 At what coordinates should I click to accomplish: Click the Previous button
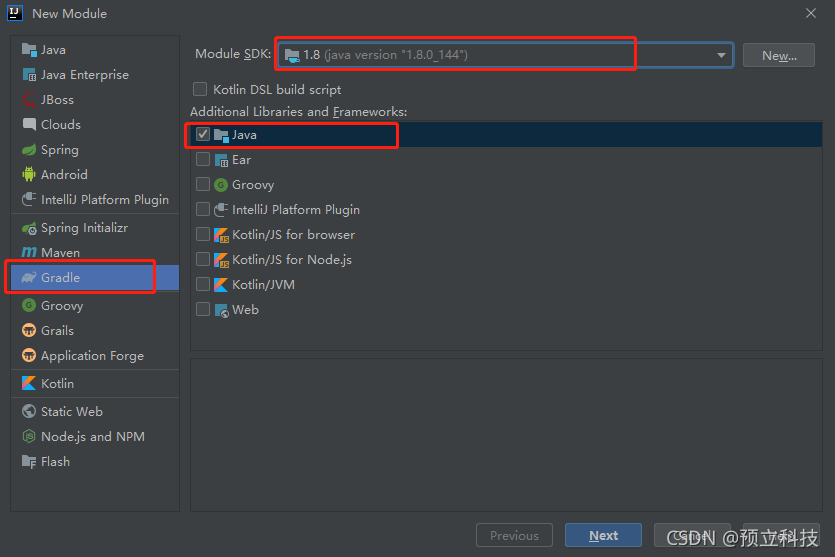514,535
